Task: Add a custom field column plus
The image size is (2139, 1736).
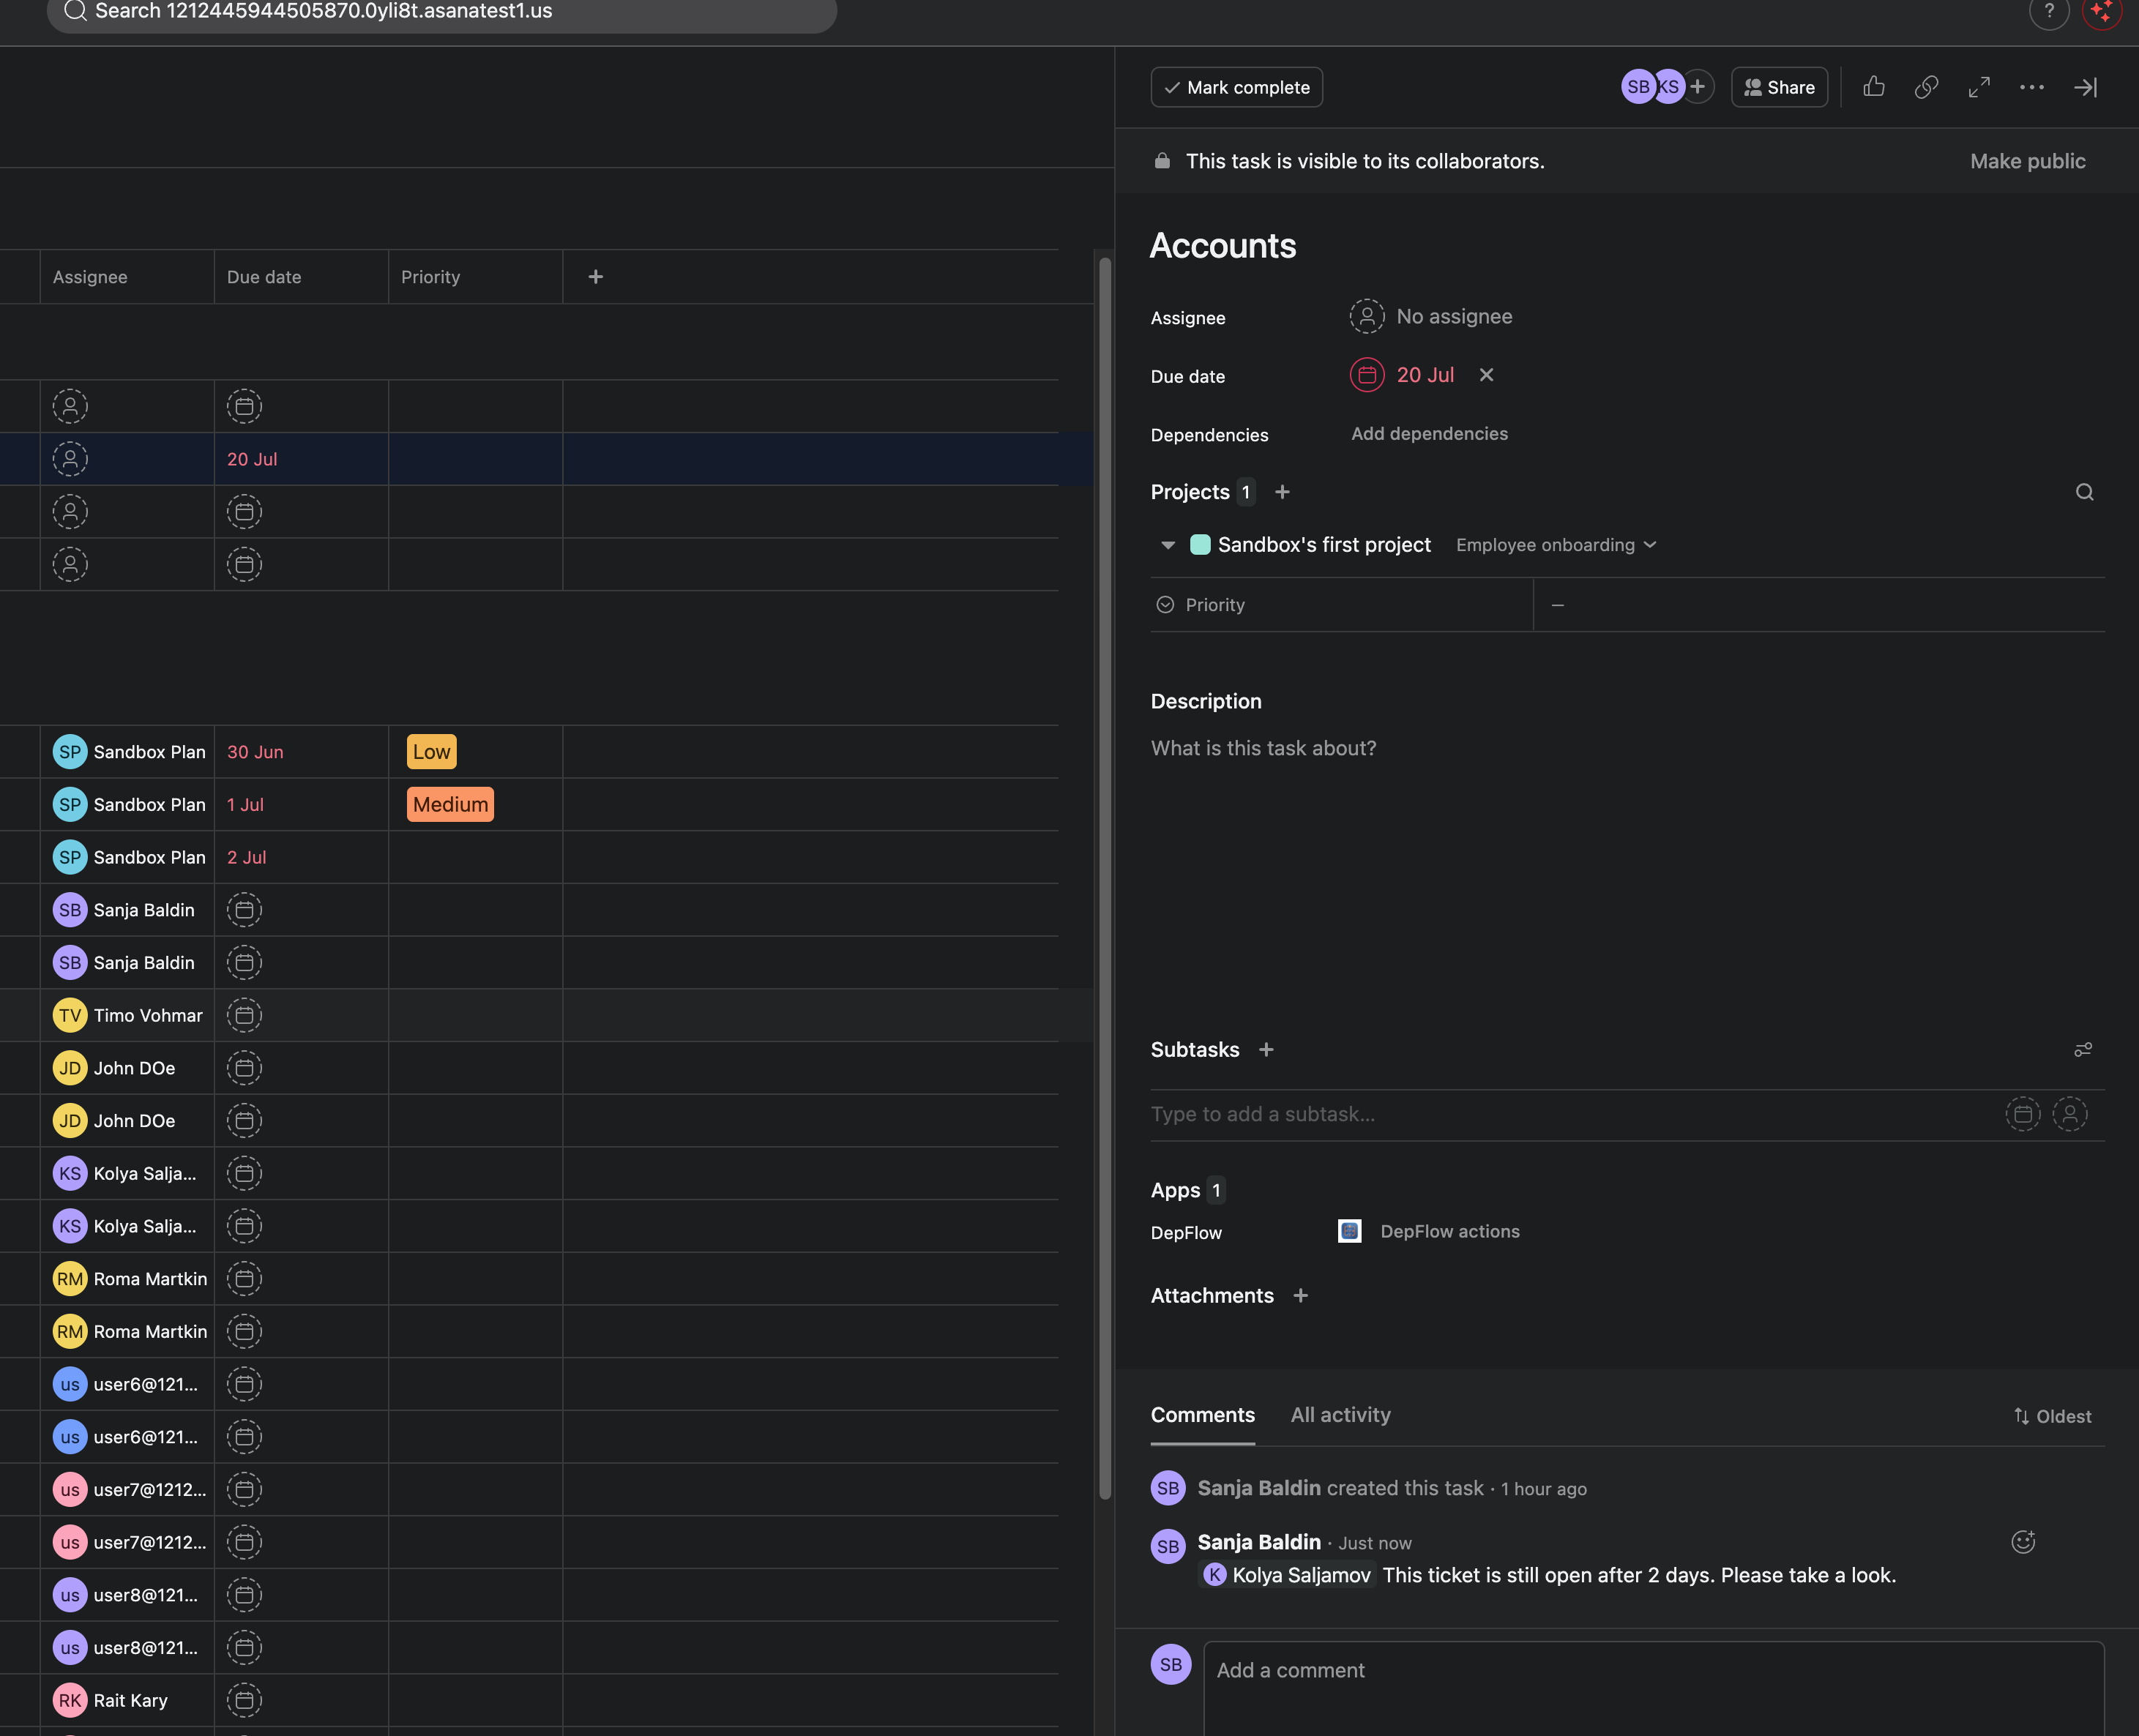Action: [595, 277]
